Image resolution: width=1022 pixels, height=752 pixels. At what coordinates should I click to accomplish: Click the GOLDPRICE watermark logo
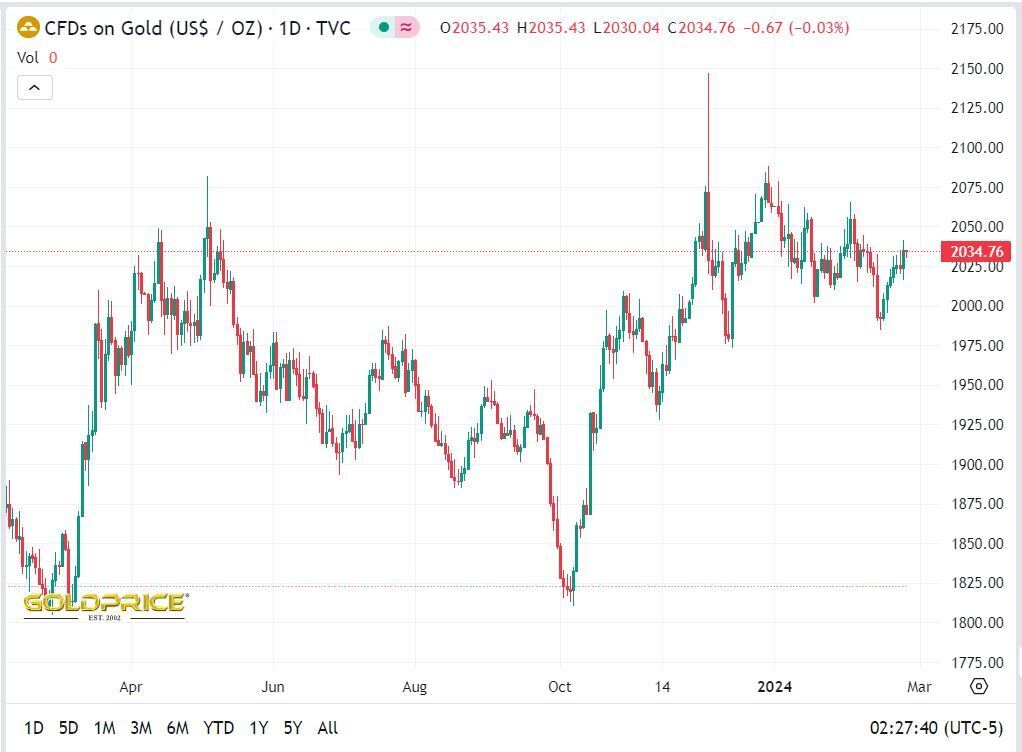coord(104,604)
